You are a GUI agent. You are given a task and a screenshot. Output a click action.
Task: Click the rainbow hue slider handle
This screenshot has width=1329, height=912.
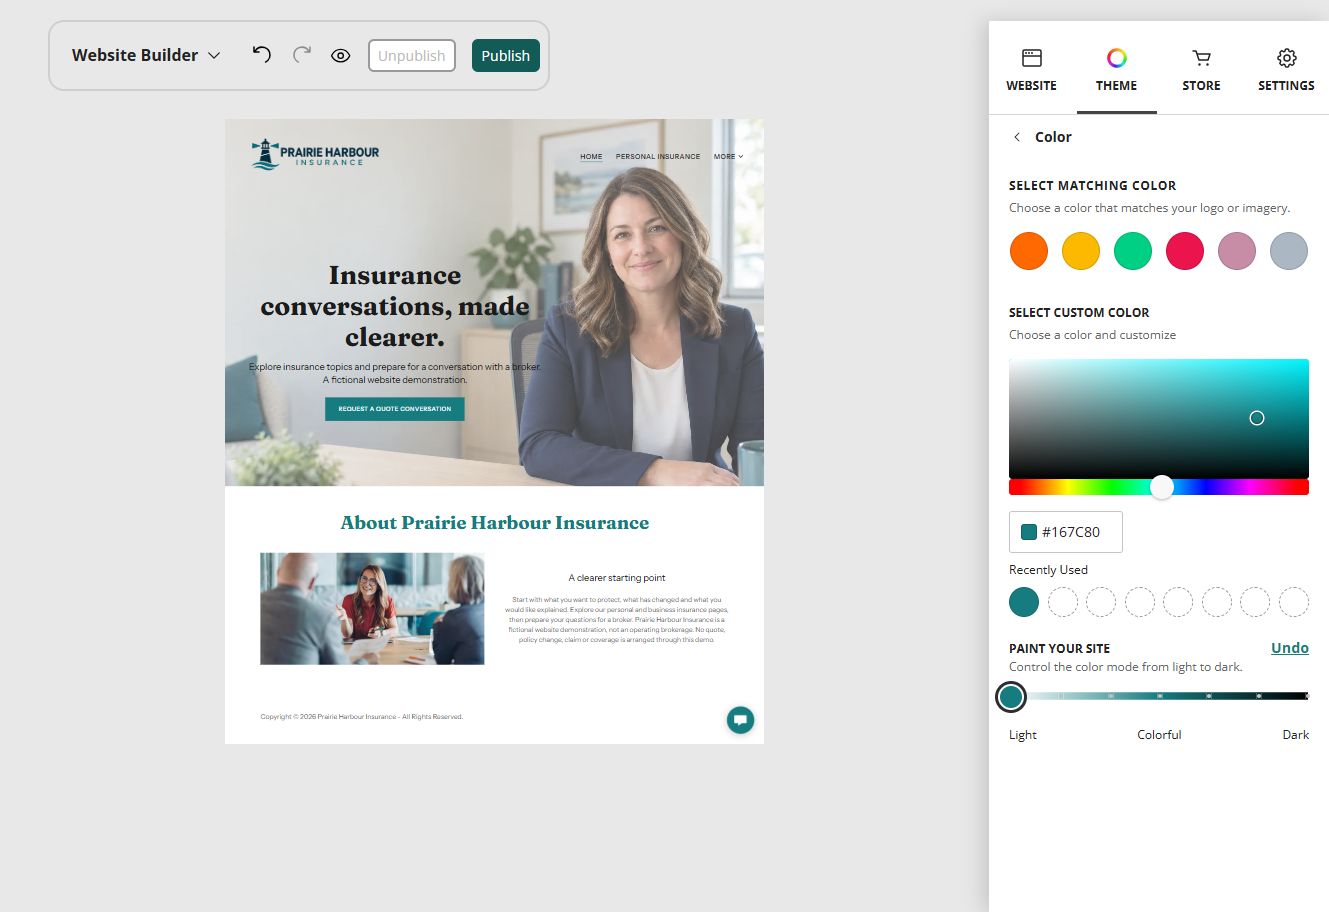[1161, 487]
